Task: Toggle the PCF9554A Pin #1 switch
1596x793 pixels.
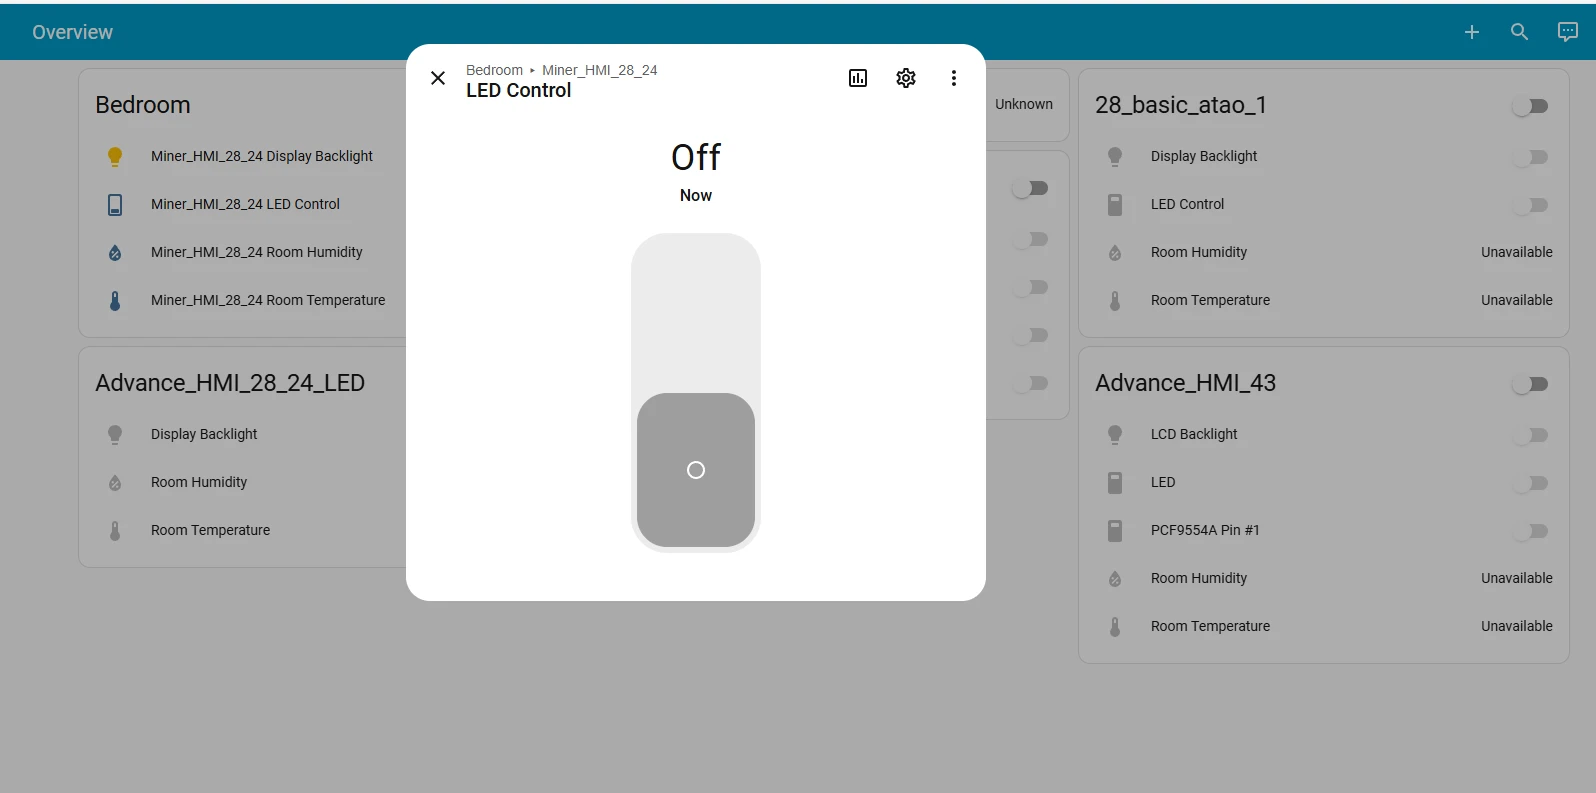Action: point(1530,531)
